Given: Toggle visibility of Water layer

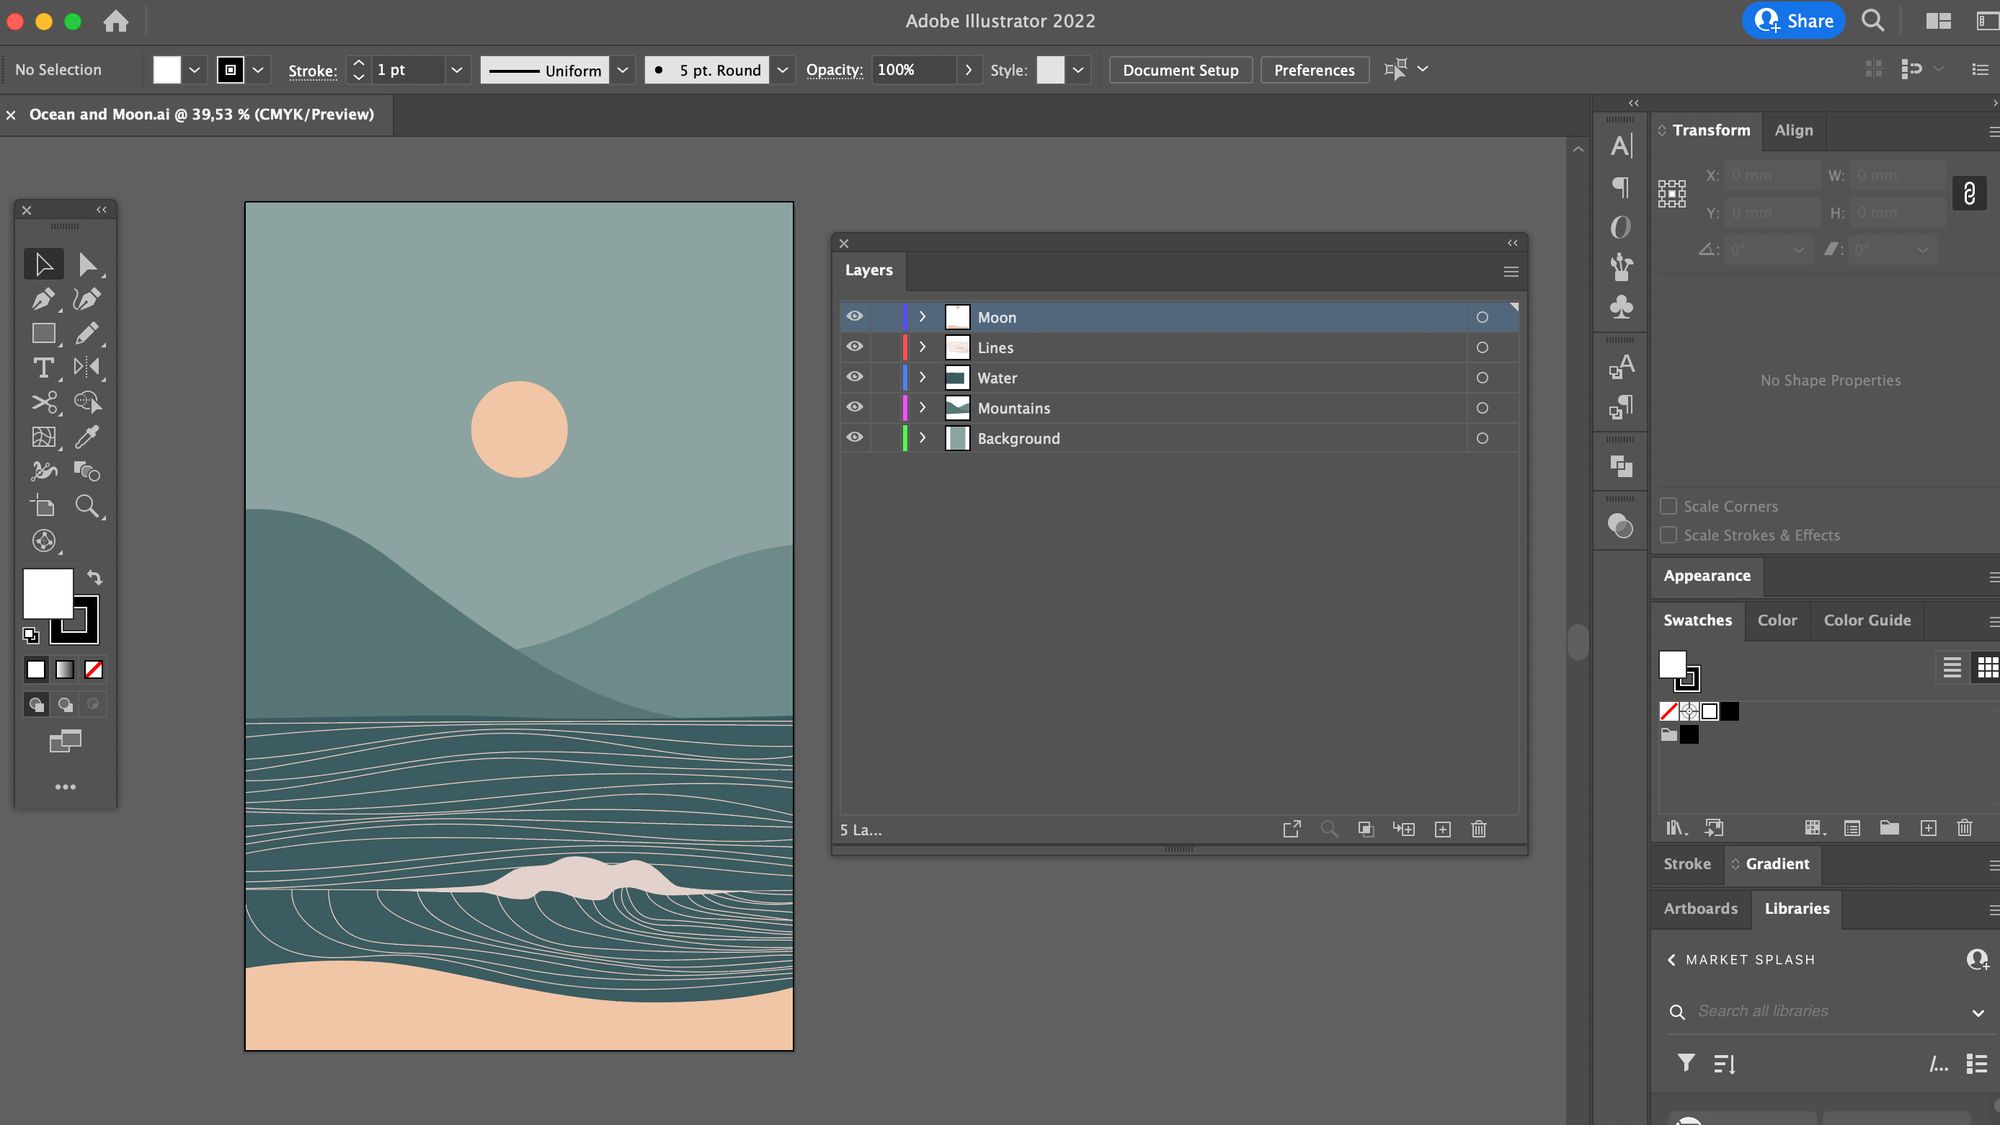Looking at the screenshot, I should click(854, 376).
